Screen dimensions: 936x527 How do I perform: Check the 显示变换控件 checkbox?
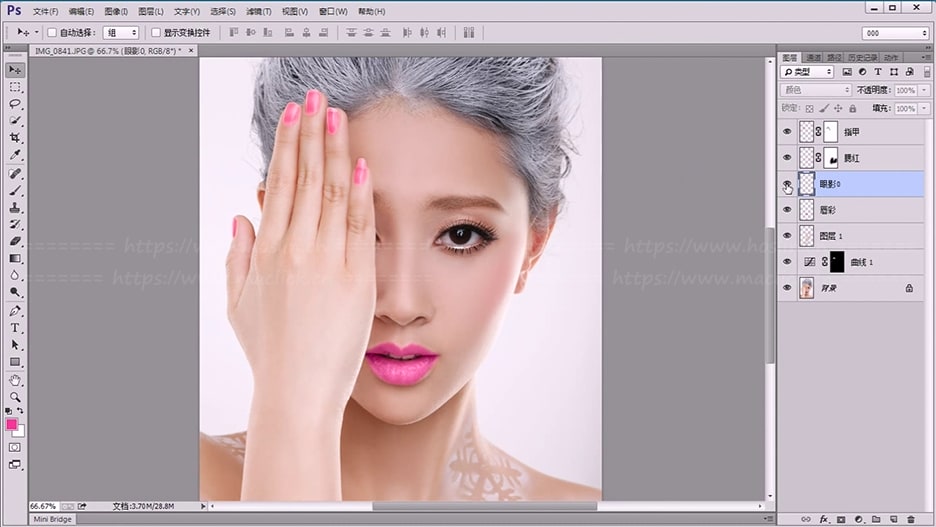[155, 33]
